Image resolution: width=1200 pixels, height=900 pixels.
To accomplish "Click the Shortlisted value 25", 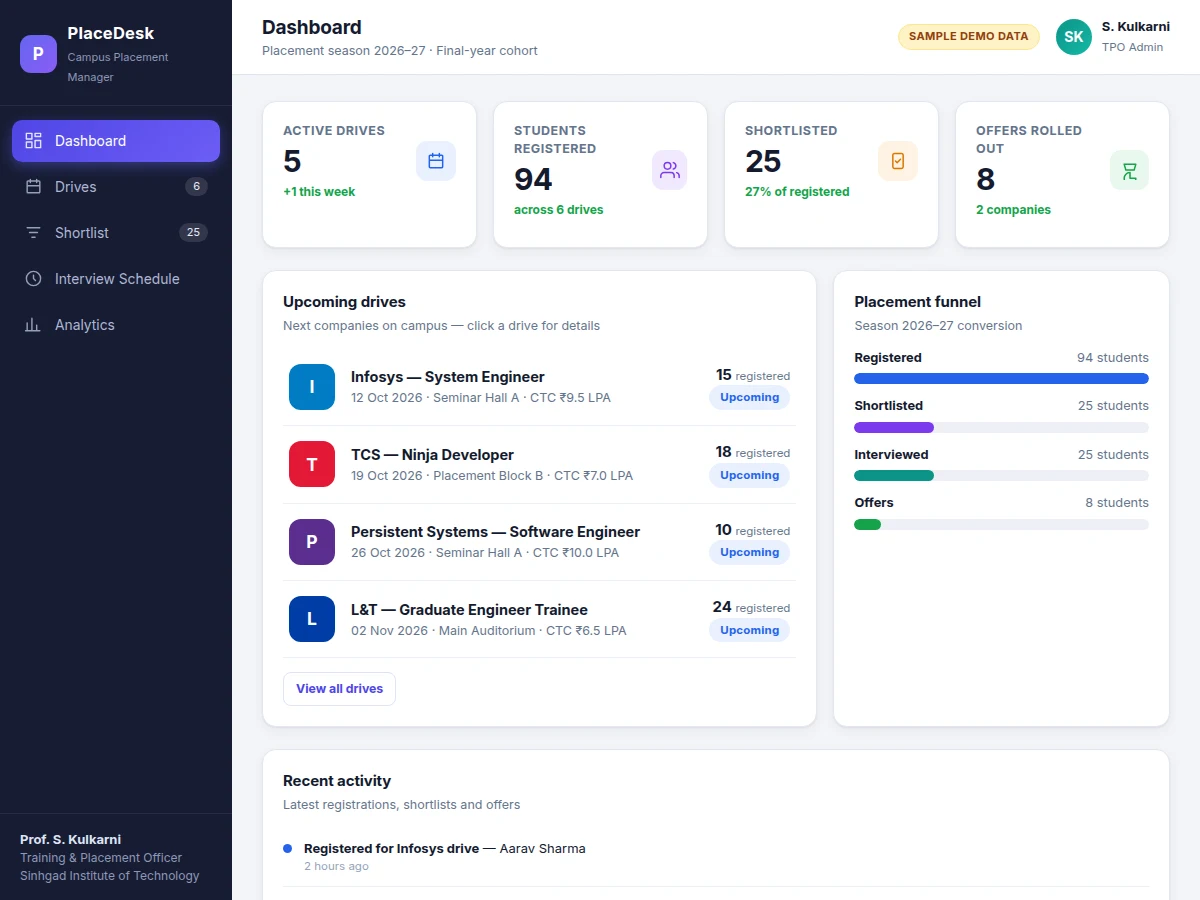I will coord(763,161).
